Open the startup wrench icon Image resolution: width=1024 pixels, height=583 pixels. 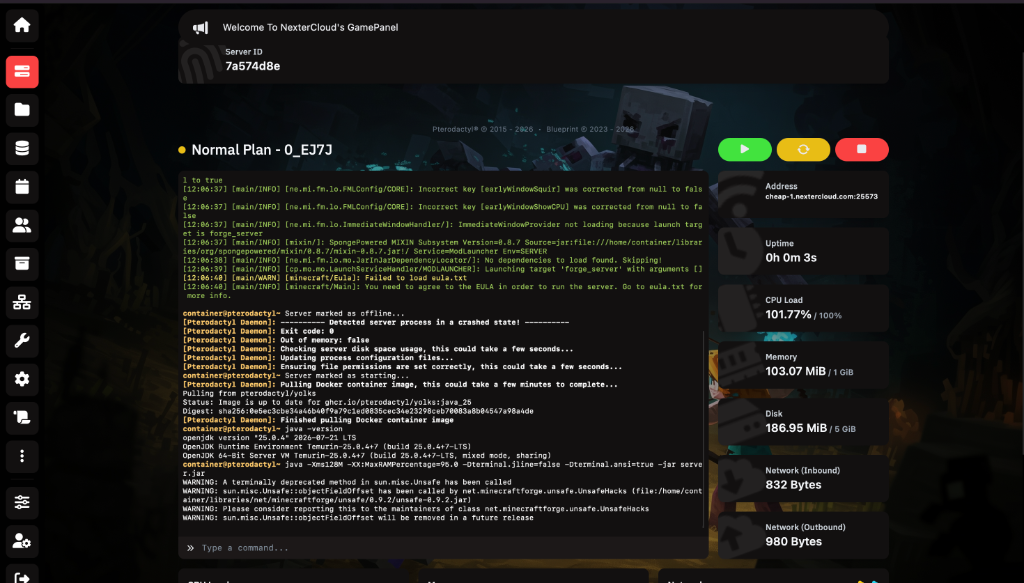[22, 341]
